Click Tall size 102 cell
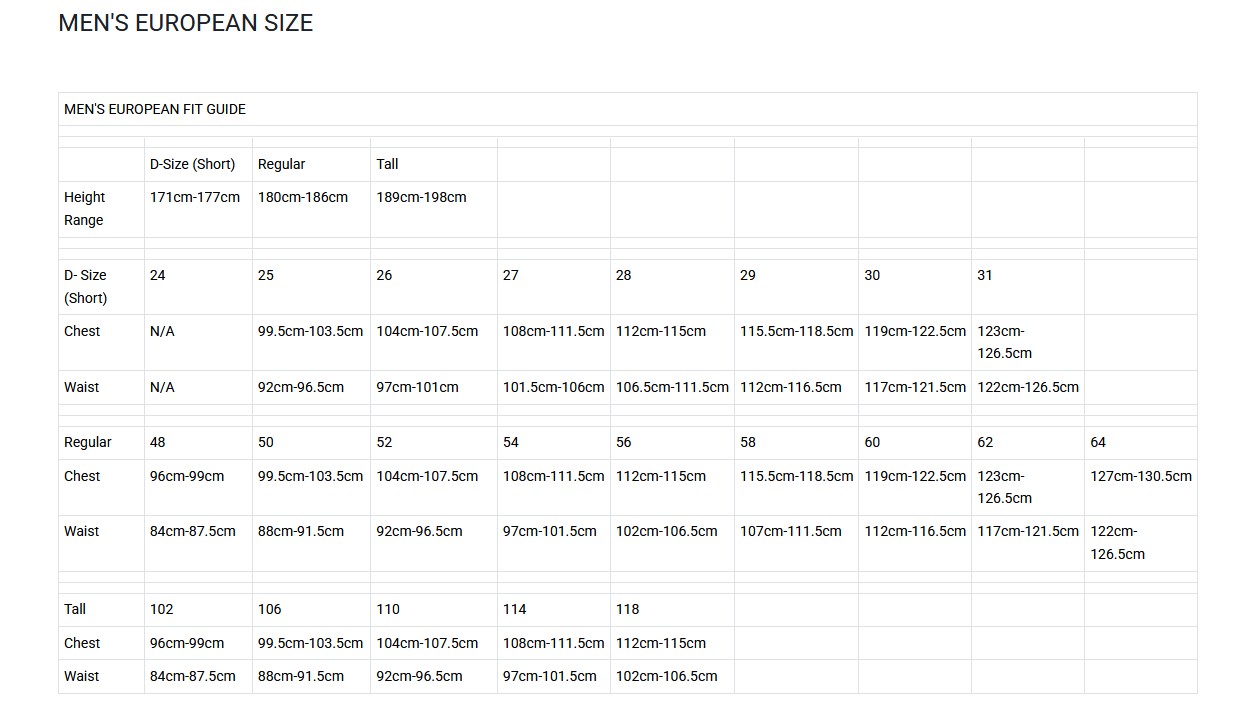 pos(161,609)
